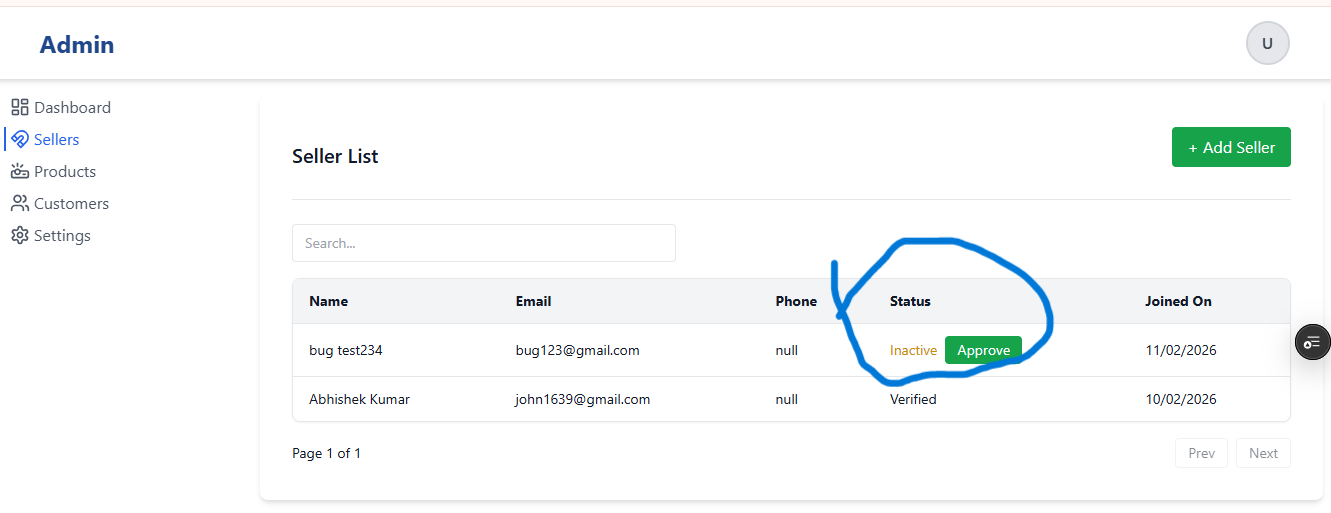Click the Sellers handshake icon
The height and width of the screenshot is (513, 1331).
tap(20, 139)
